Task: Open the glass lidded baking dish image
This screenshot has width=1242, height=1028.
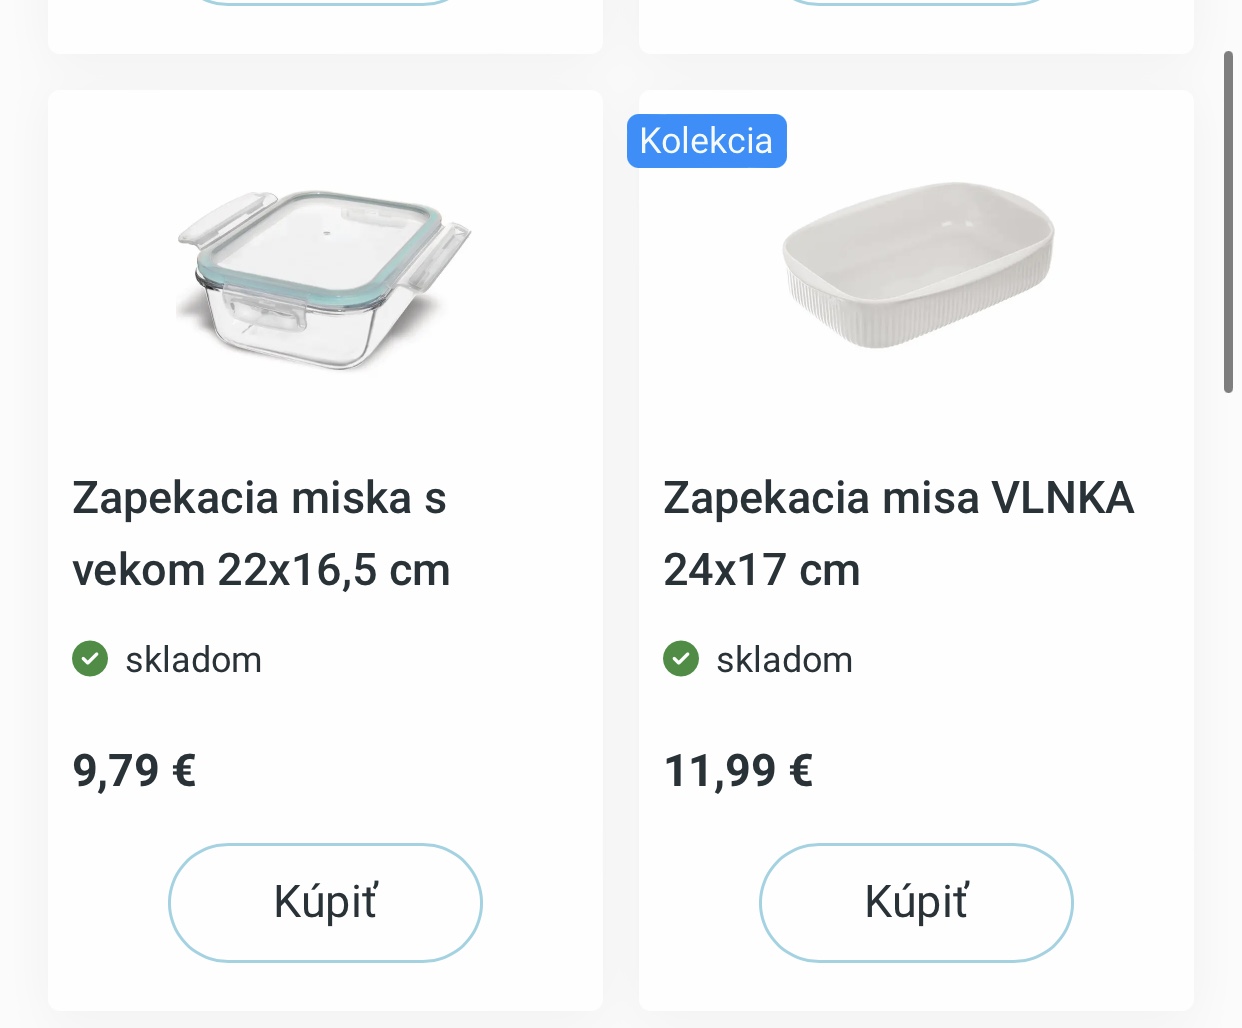Action: coord(324,279)
